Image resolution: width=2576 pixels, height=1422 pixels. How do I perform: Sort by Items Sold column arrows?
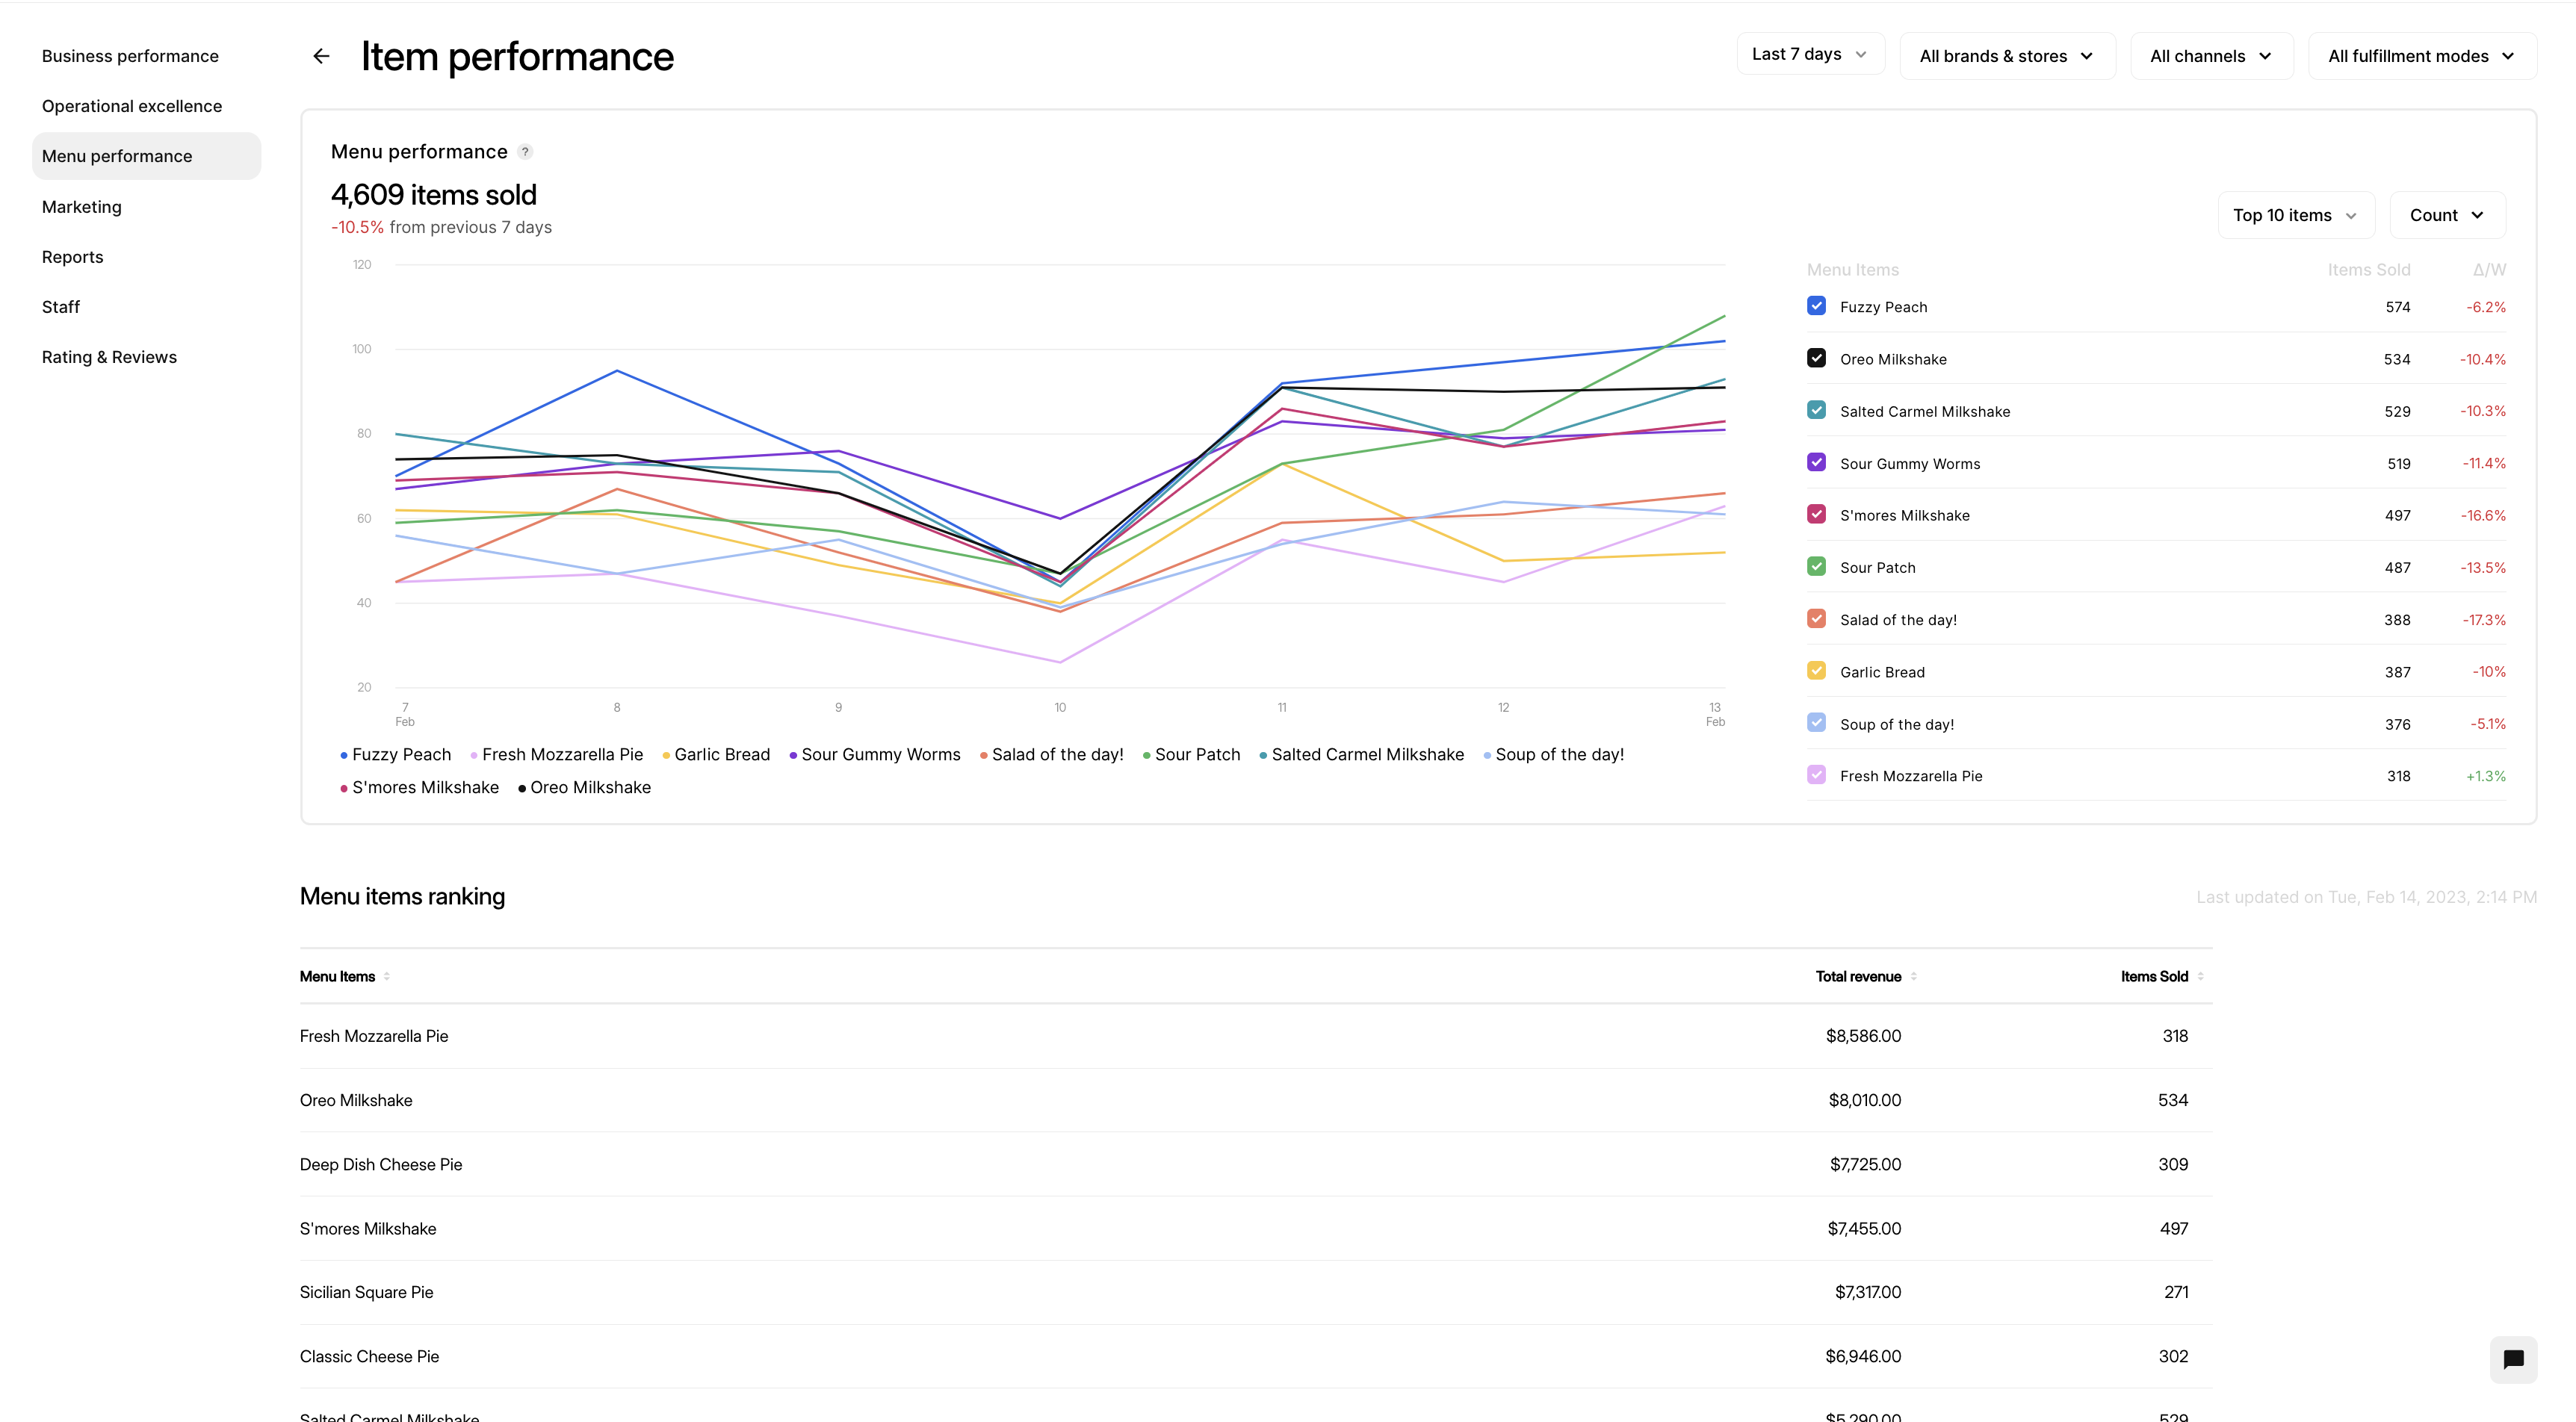click(x=2200, y=977)
